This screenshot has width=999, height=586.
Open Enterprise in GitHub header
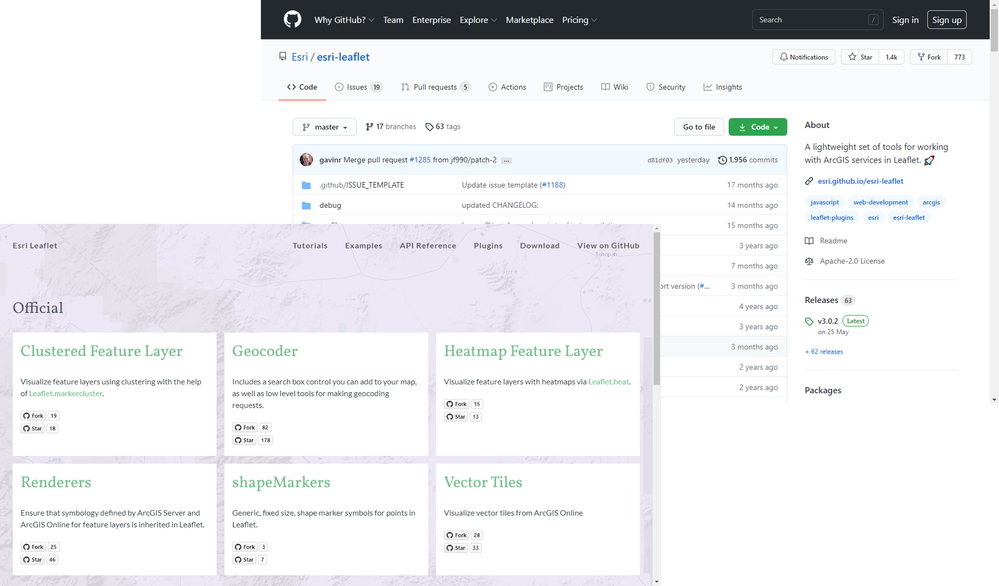point(431,20)
